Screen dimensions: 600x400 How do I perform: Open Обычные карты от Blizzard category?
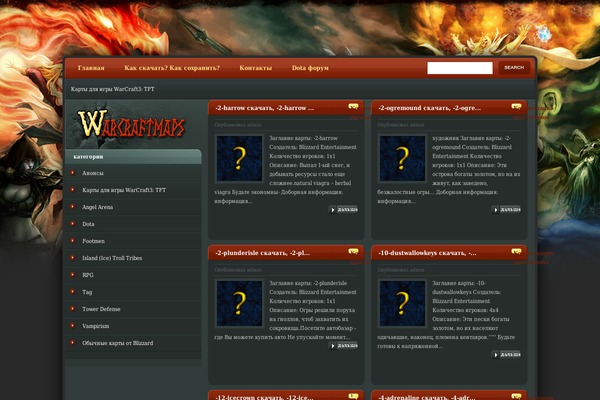[x=117, y=343]
